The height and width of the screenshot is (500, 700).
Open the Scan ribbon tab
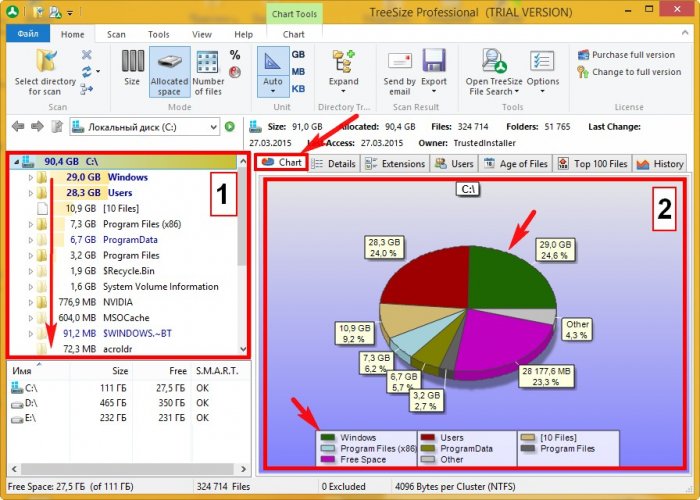[x=117, y=34]
